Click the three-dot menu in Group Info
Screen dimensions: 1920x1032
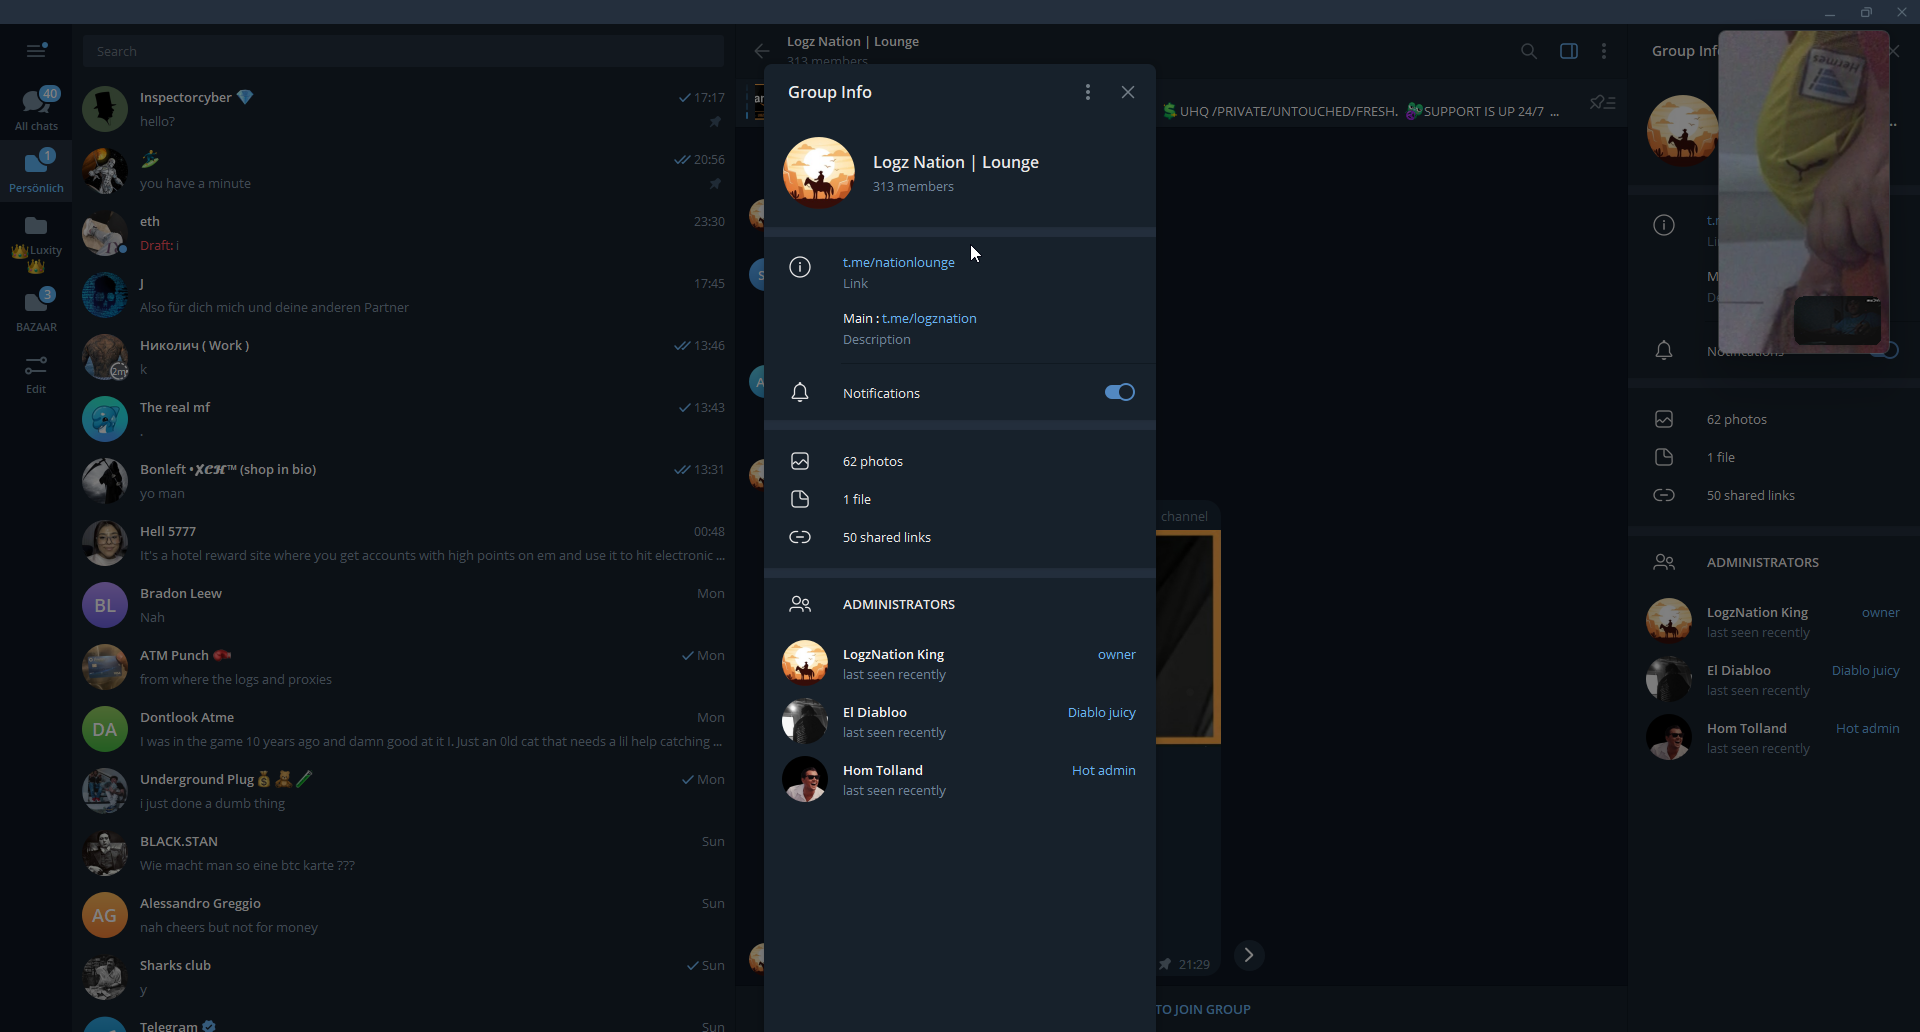(1088, 92)
